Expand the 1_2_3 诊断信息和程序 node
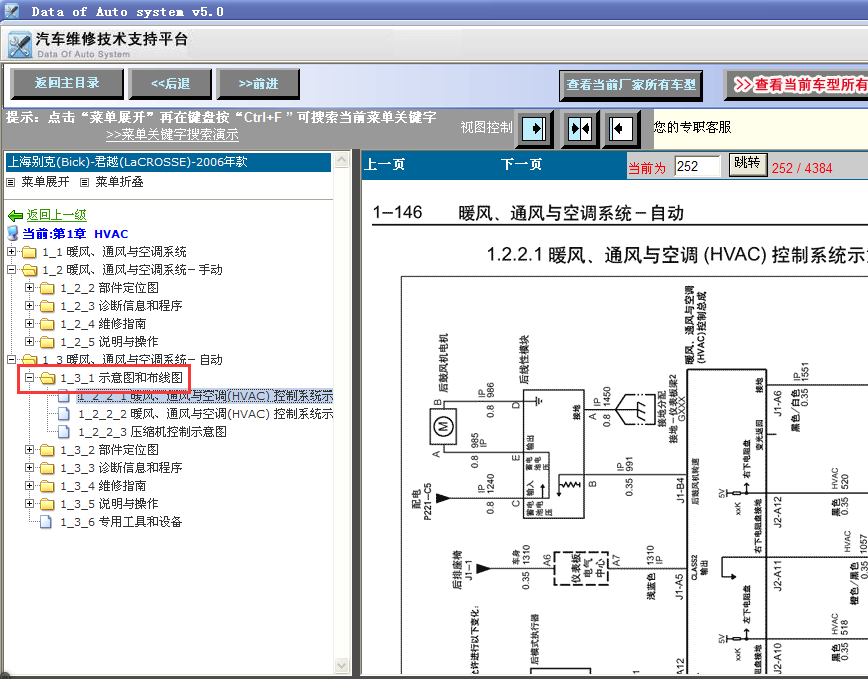Screen dimensions: 868x679 click(x=29, y=305)
